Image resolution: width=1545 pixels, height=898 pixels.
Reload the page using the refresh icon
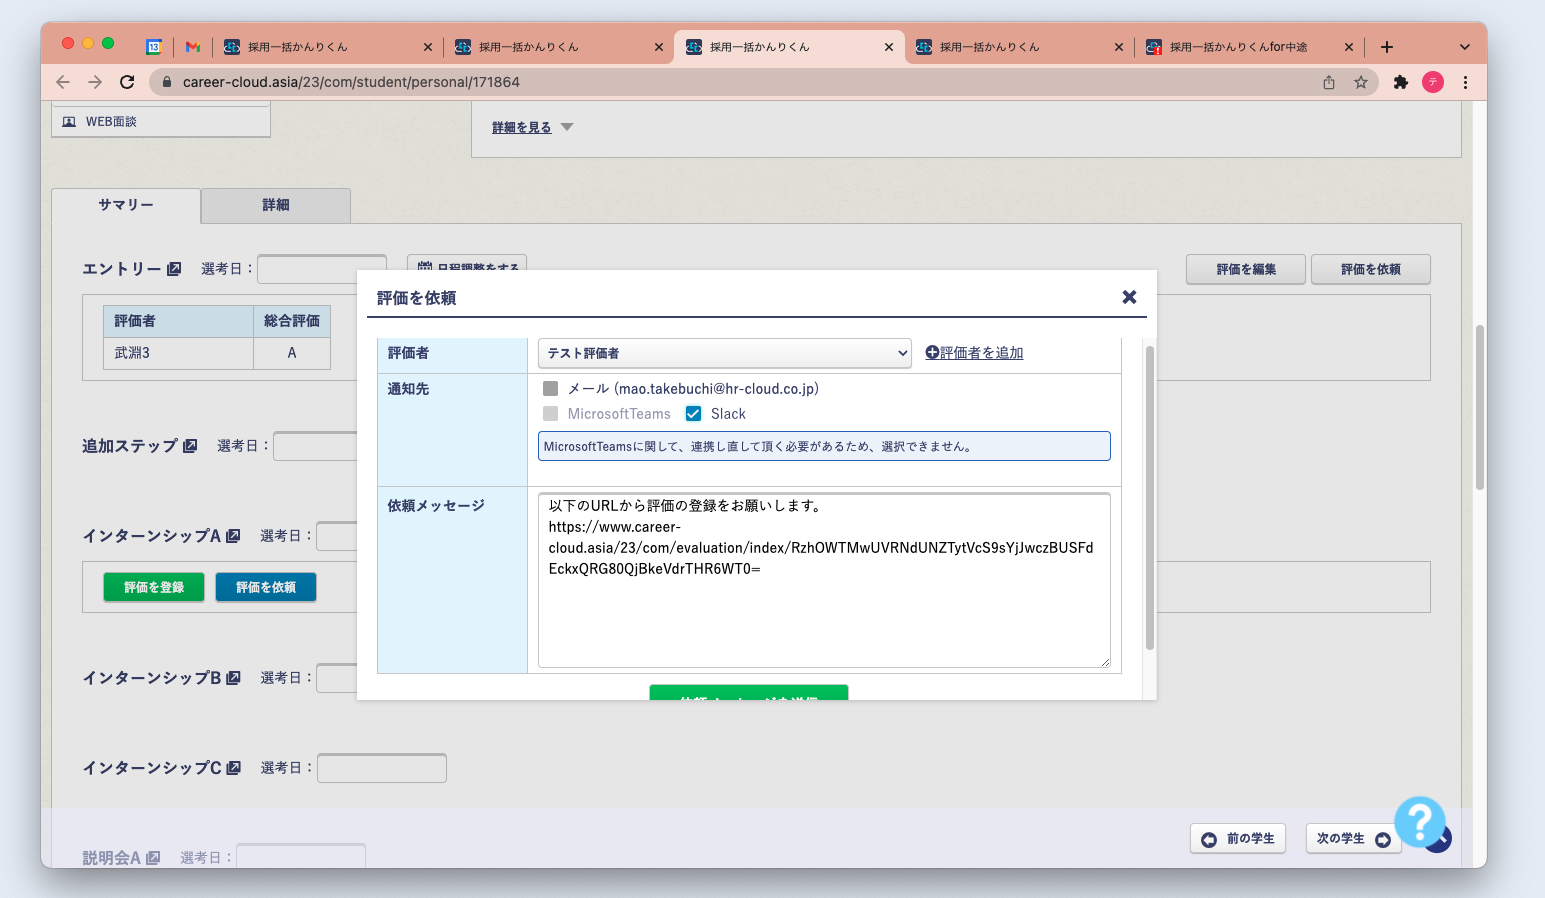click(127, 82)
